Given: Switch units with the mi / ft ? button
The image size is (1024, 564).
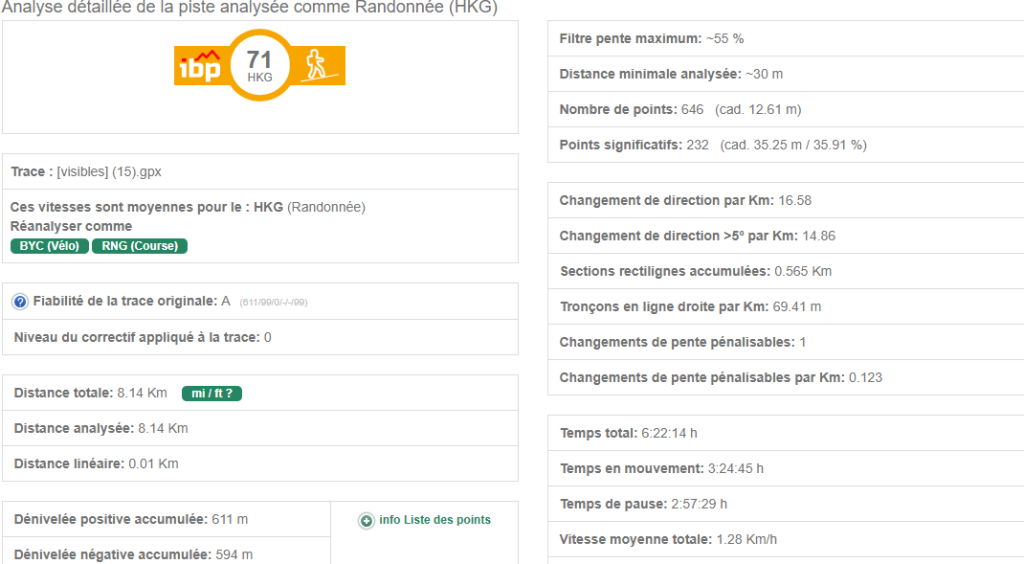Looking at the screenshot, I should [x=212, y=393].
